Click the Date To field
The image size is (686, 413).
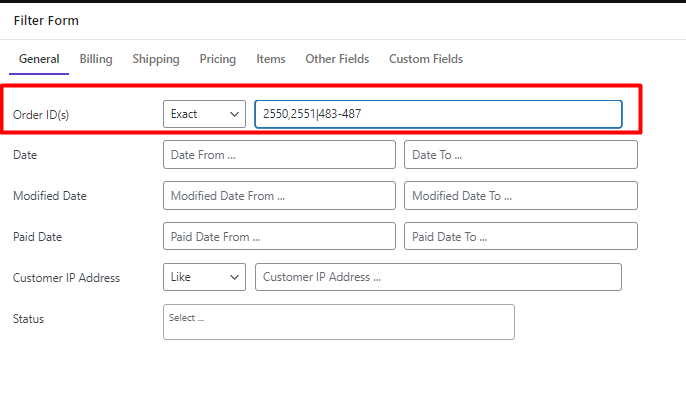(x=521, y=155)
